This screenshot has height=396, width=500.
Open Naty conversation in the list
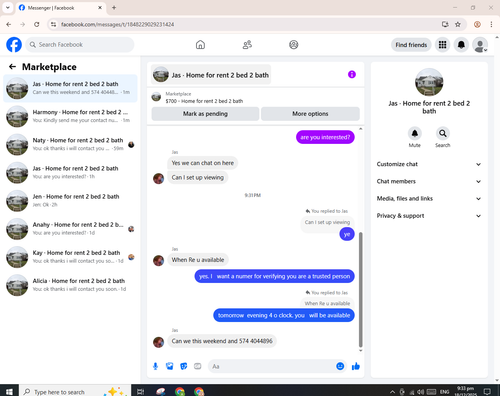[x=70, y=144]
